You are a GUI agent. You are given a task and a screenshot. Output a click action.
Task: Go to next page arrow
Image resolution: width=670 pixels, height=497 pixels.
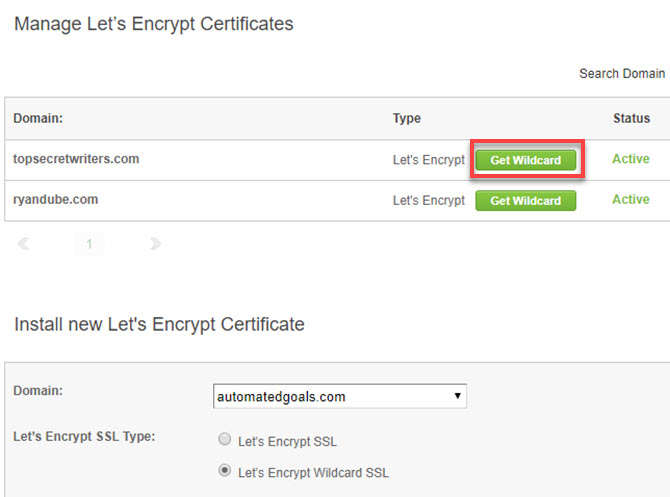(155, 244)
